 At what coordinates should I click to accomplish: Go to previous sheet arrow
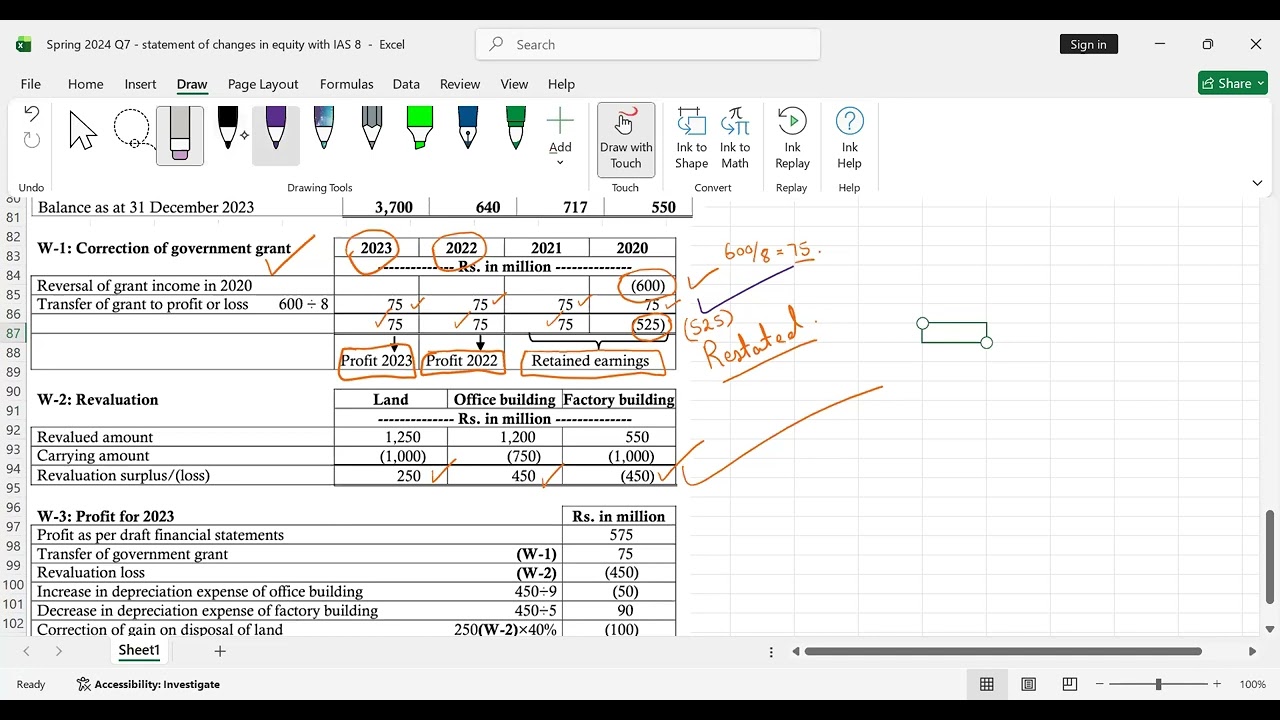point(27,651)
